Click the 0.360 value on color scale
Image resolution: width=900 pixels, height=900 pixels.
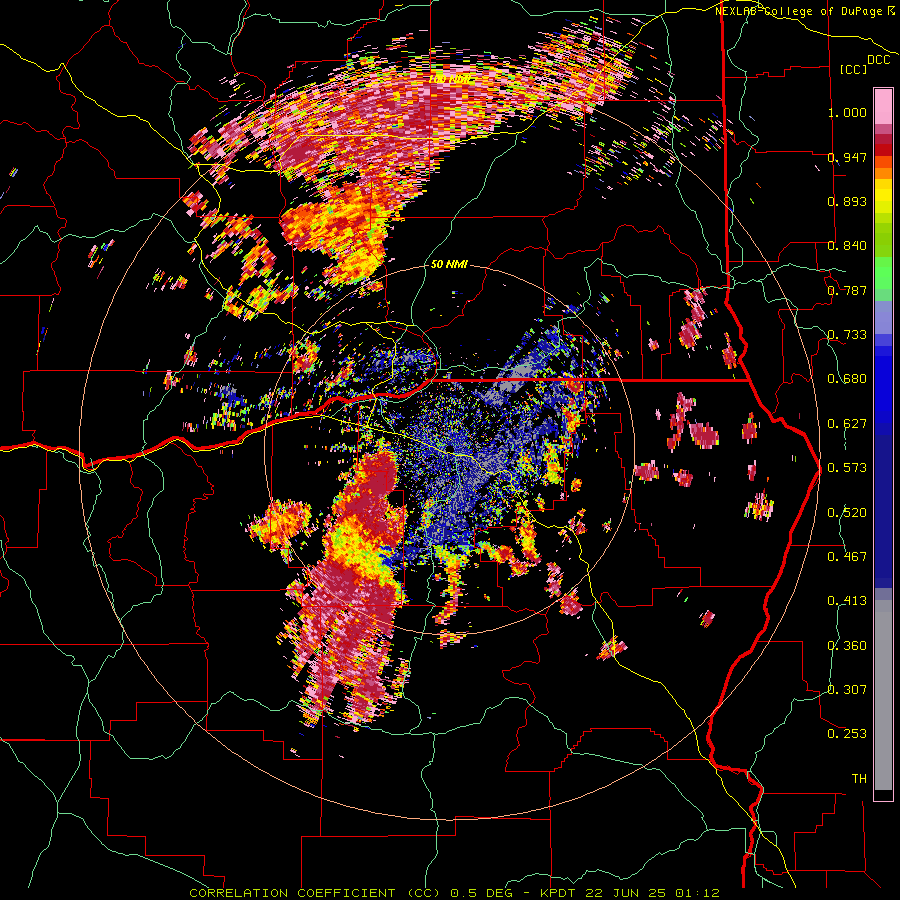tap(847, 645)
